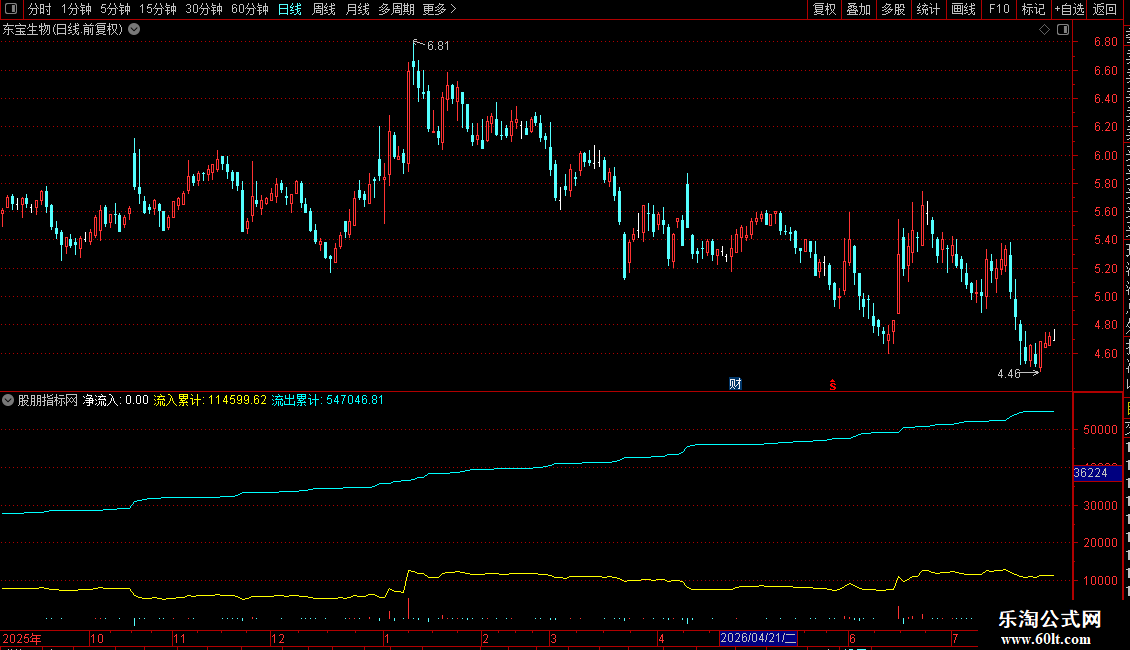Switch to 日线 daily chart

[290, 9]
